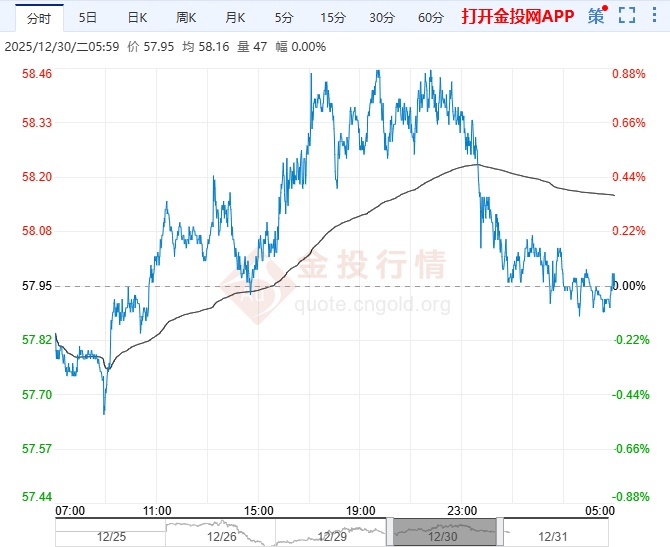The width and height of the screenshot is (670, 547).
Task: Click the 12/29 date in navigator
Action: (332, 537)
